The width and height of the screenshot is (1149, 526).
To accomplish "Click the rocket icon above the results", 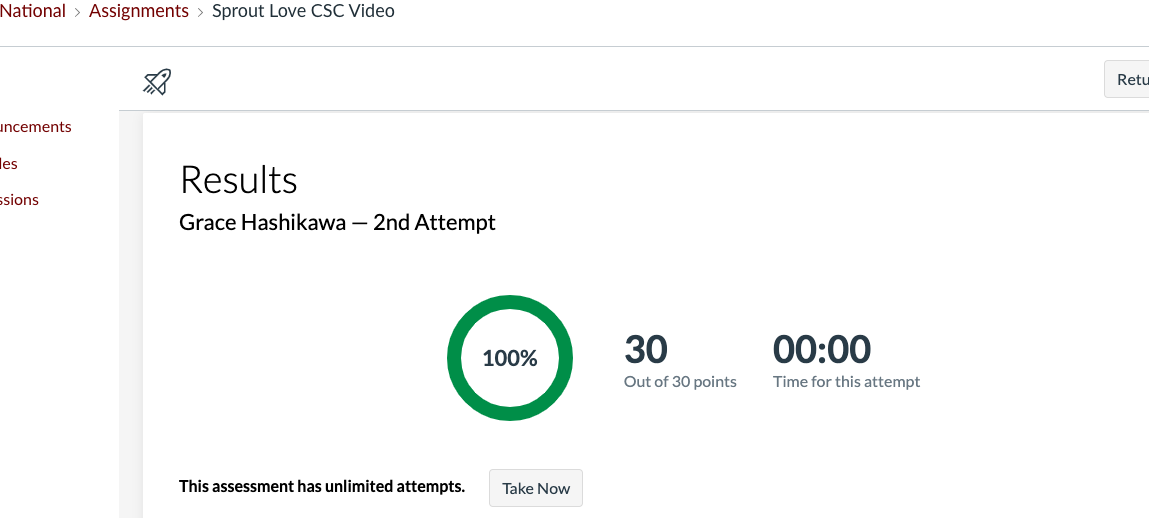I will click(x=157, y=81).
